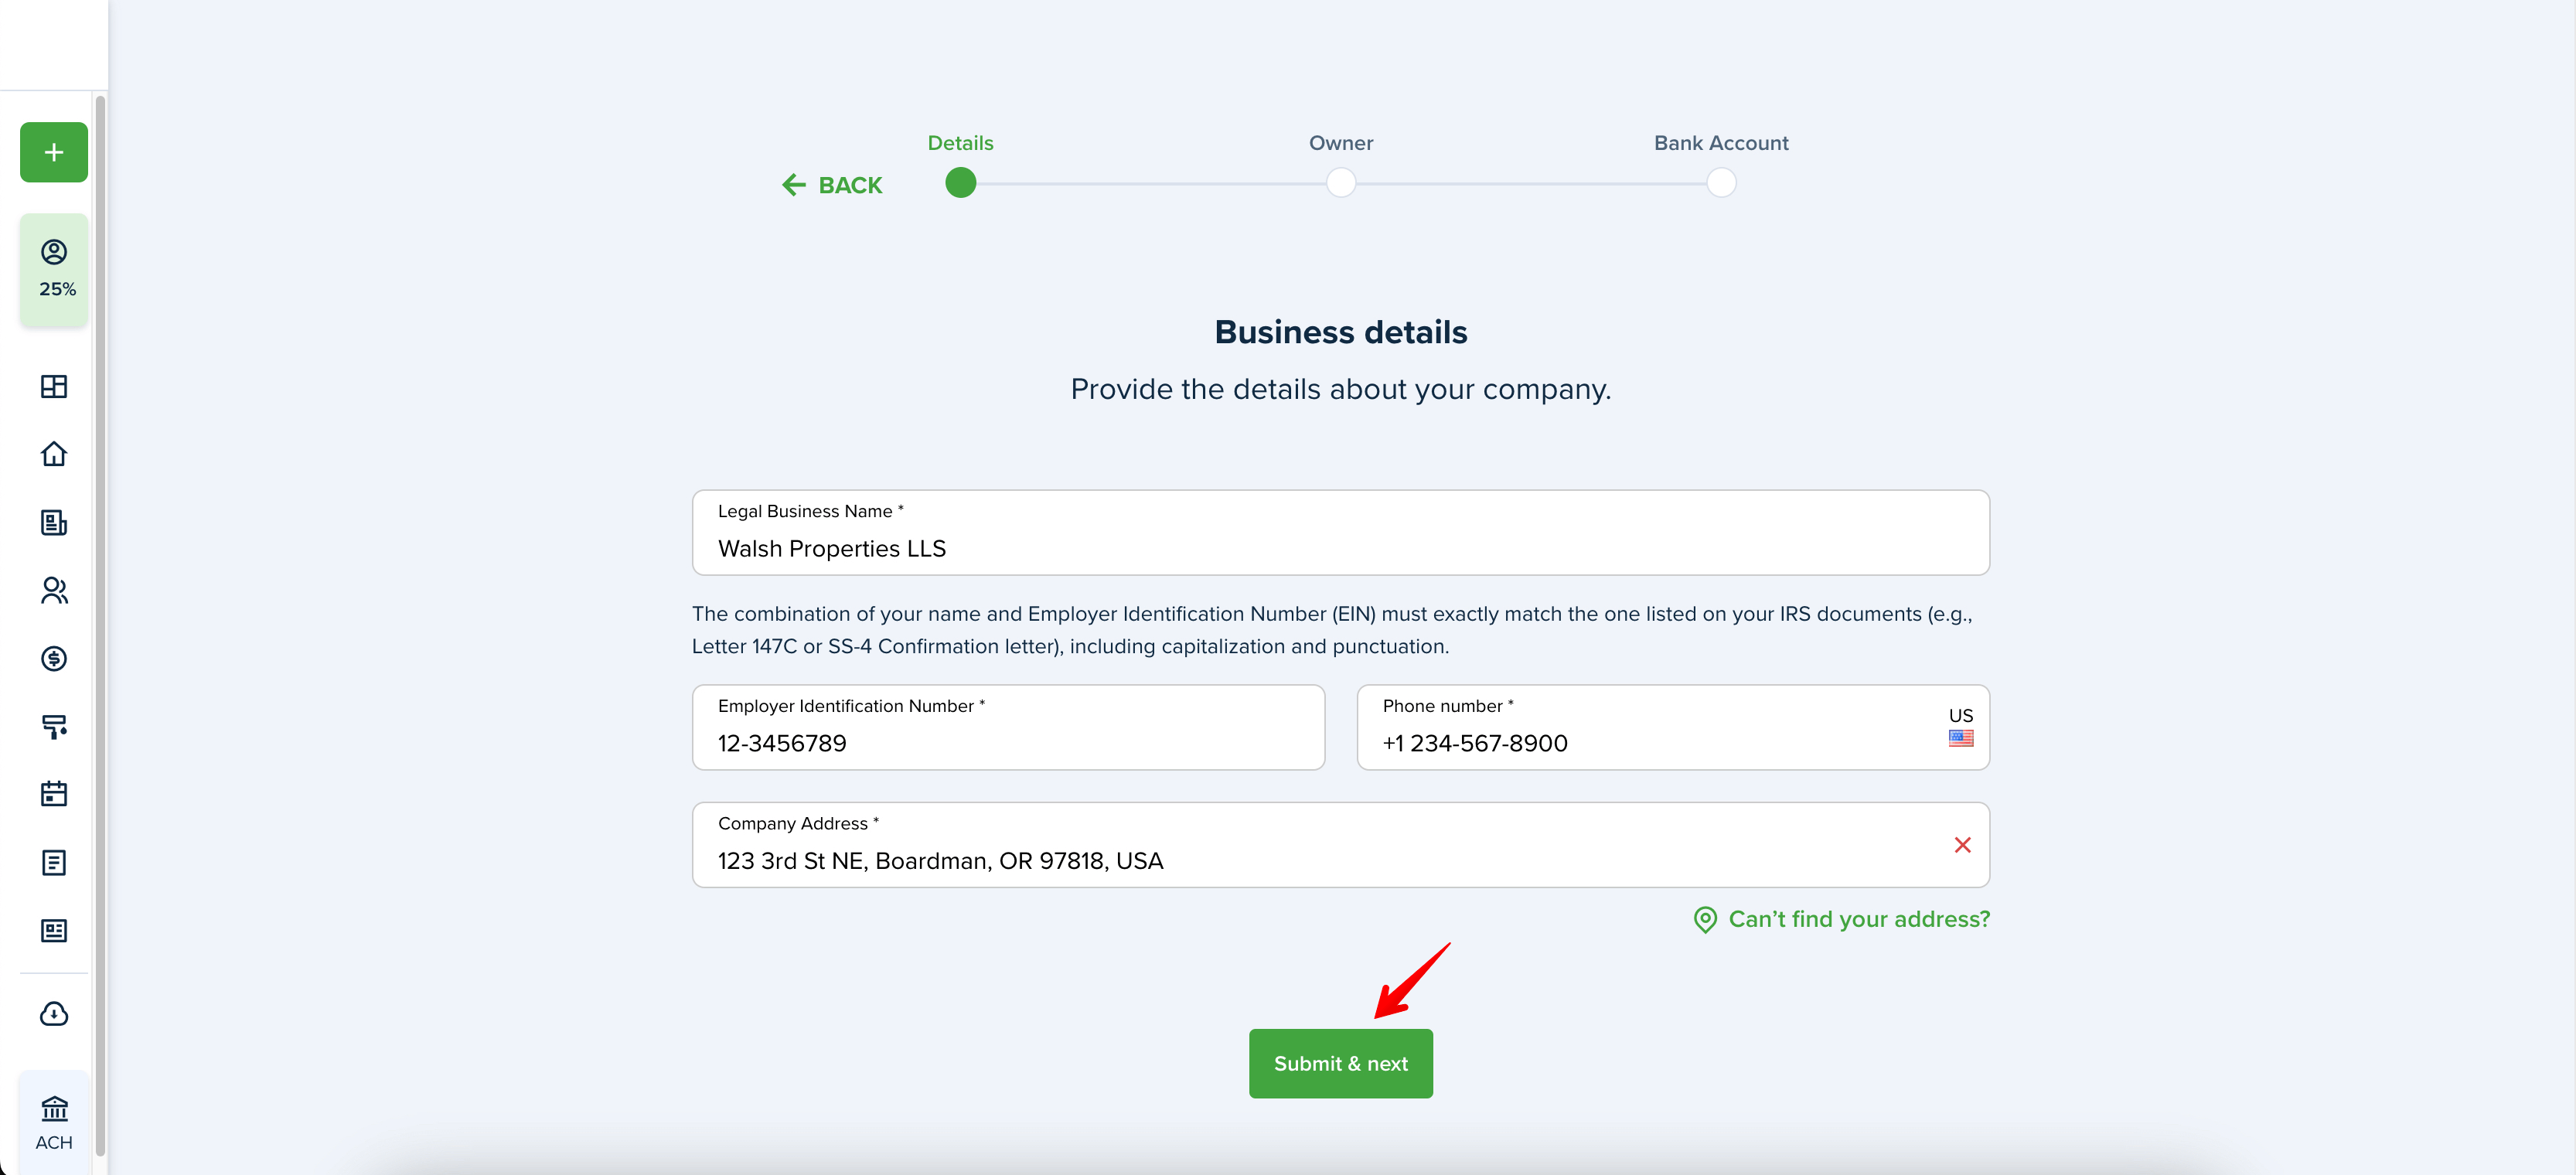Focus the Legal Business Name field
Viewport: 2576px width, 1175px height.
[x=1340, y=532]
